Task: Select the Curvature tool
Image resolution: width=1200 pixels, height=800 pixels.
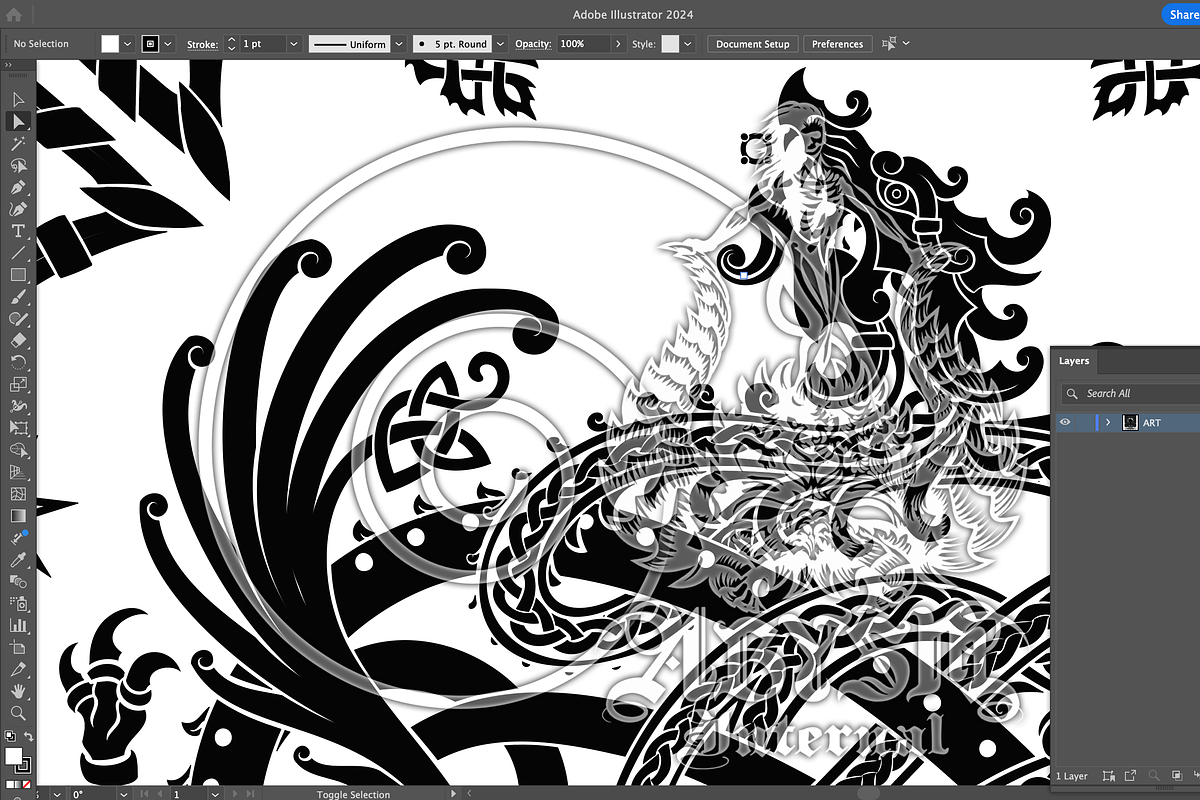Action: click(18, 209)
